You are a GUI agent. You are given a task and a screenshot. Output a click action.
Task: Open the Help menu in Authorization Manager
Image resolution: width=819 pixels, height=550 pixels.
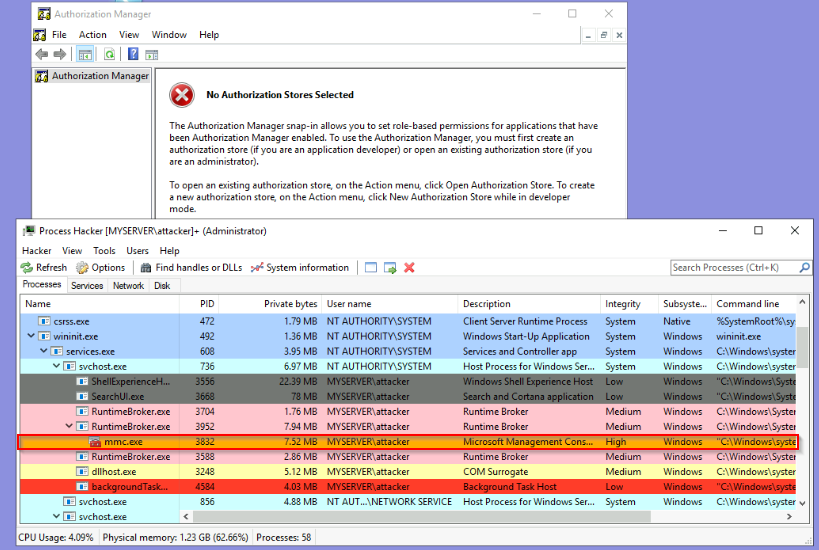click(209, 34)
